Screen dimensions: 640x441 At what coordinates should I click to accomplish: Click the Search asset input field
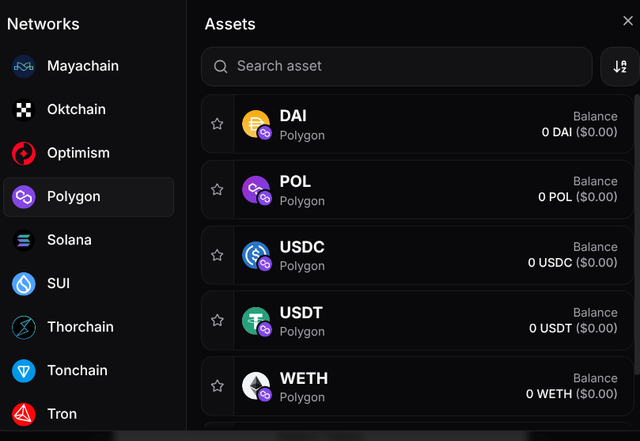point(395,67)
